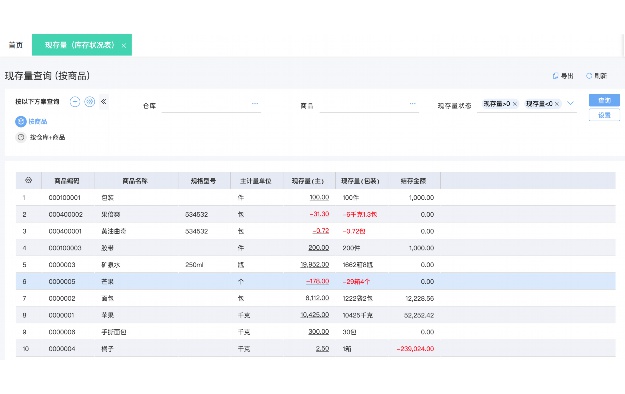The height and width of the screenshot is (394, 625).
Task: Open the -176.00 stock quantity link for 000005
Action: [318, 281]
